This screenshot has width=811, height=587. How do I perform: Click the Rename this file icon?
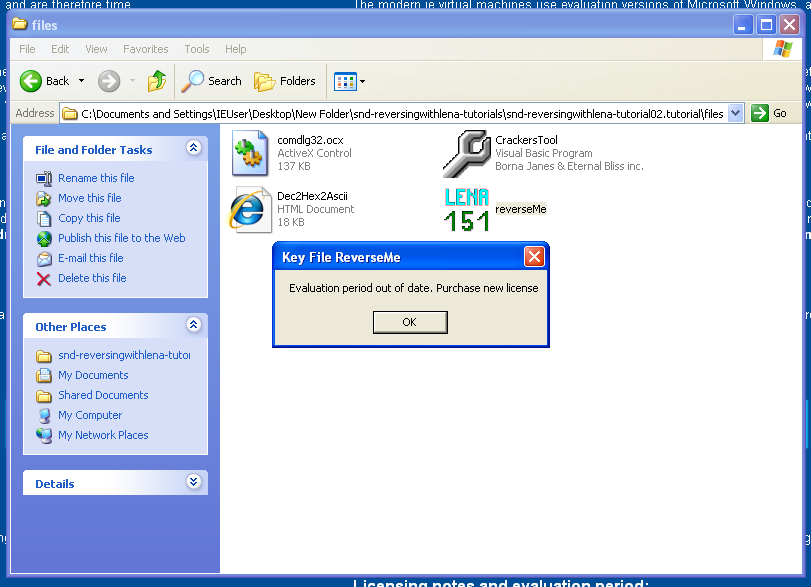tap(44, 178)
